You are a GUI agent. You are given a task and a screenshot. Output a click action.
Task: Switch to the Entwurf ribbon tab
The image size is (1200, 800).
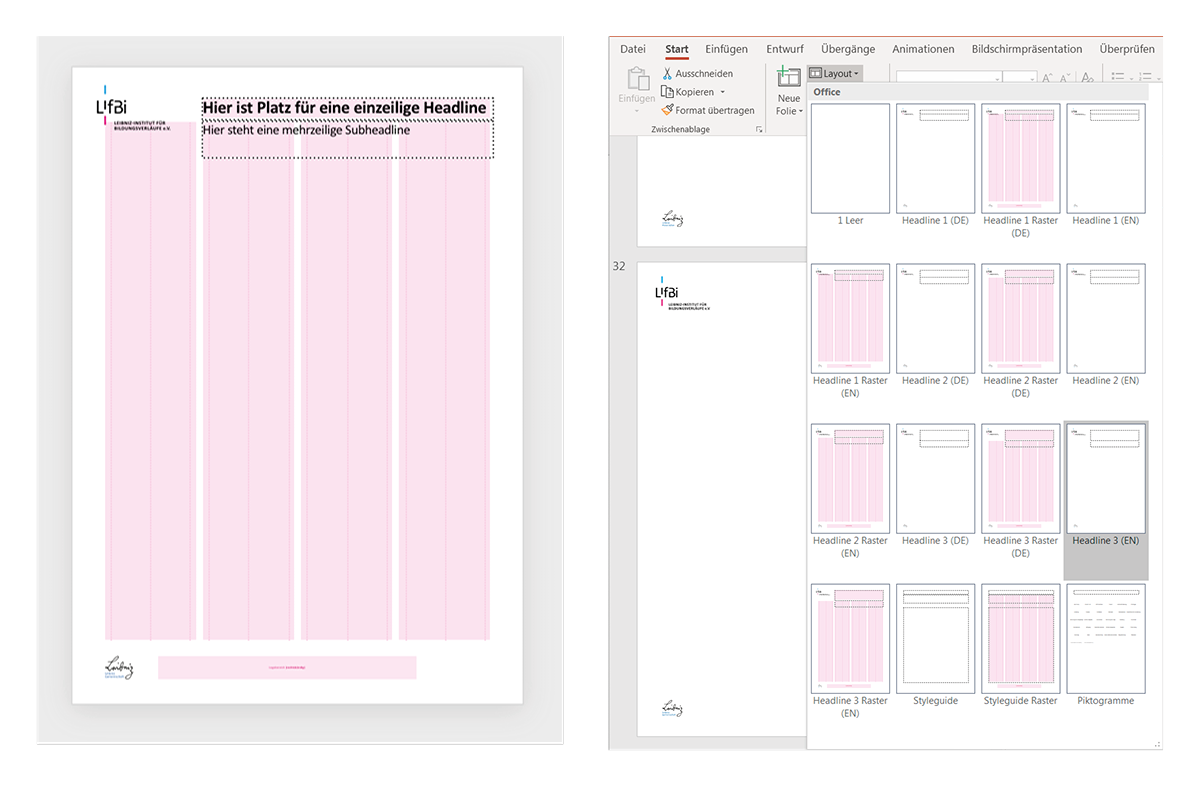point(784,49)
